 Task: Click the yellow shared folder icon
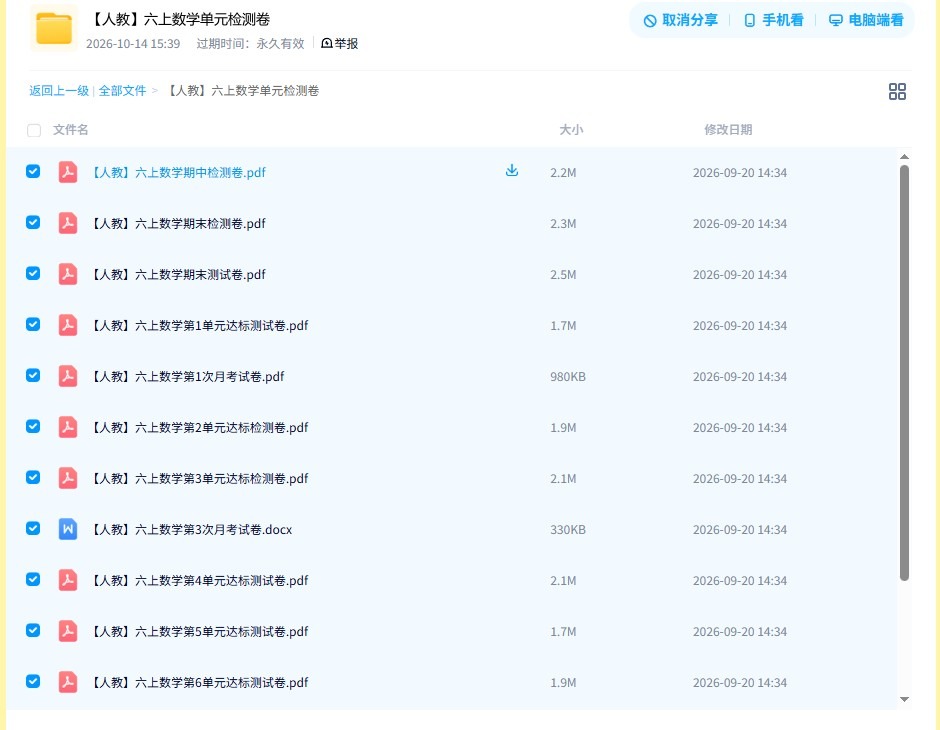coord(54,28)
